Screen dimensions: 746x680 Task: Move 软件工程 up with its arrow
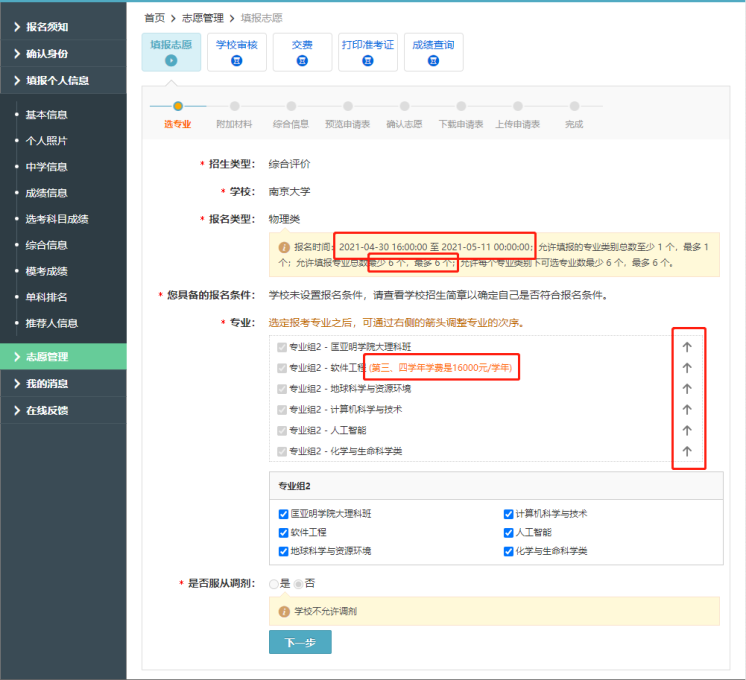pyautogui.click(x=687, y=367)
